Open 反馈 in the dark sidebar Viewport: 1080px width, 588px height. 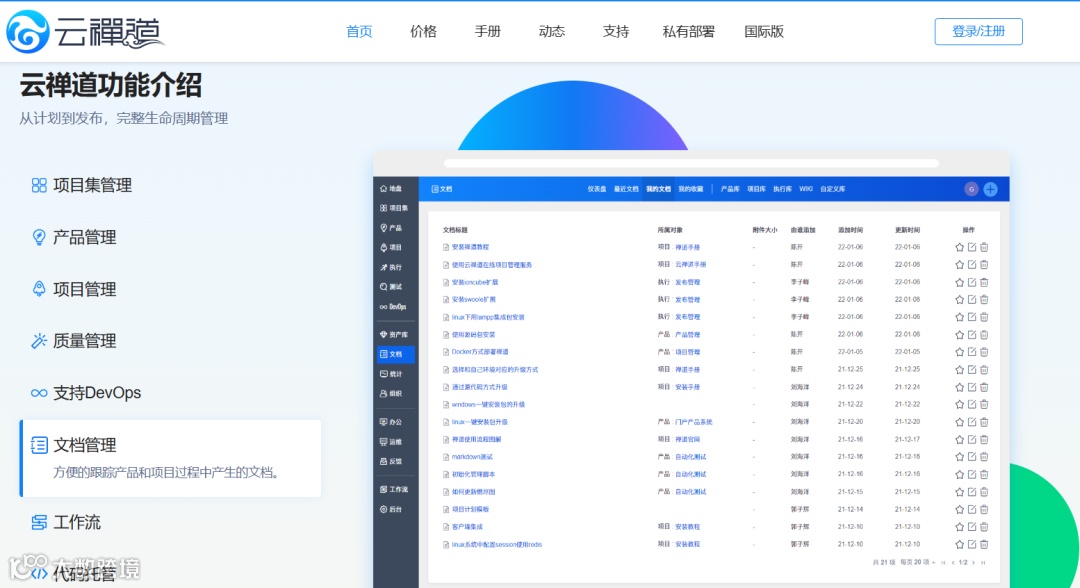391,461
